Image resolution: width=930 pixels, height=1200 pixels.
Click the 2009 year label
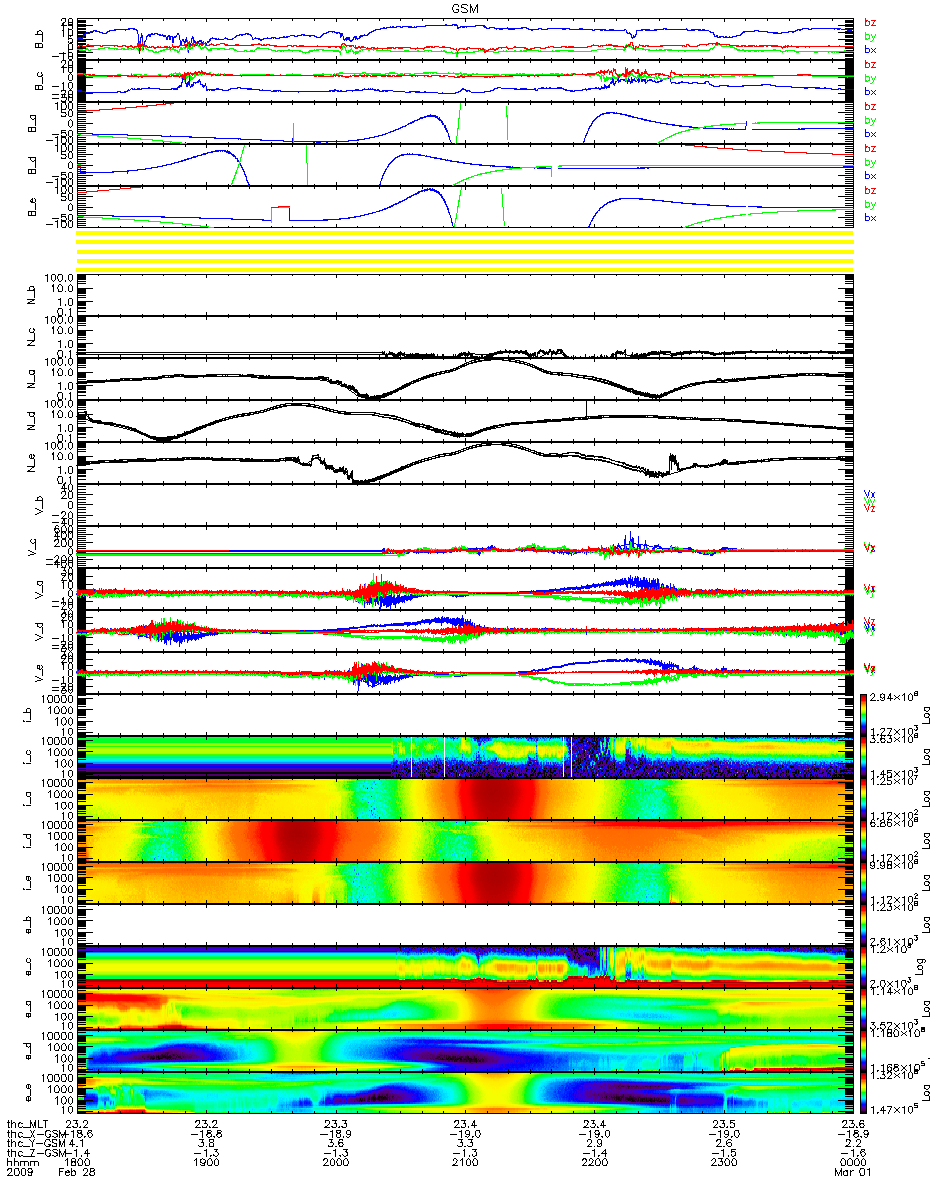[21, 1174]
